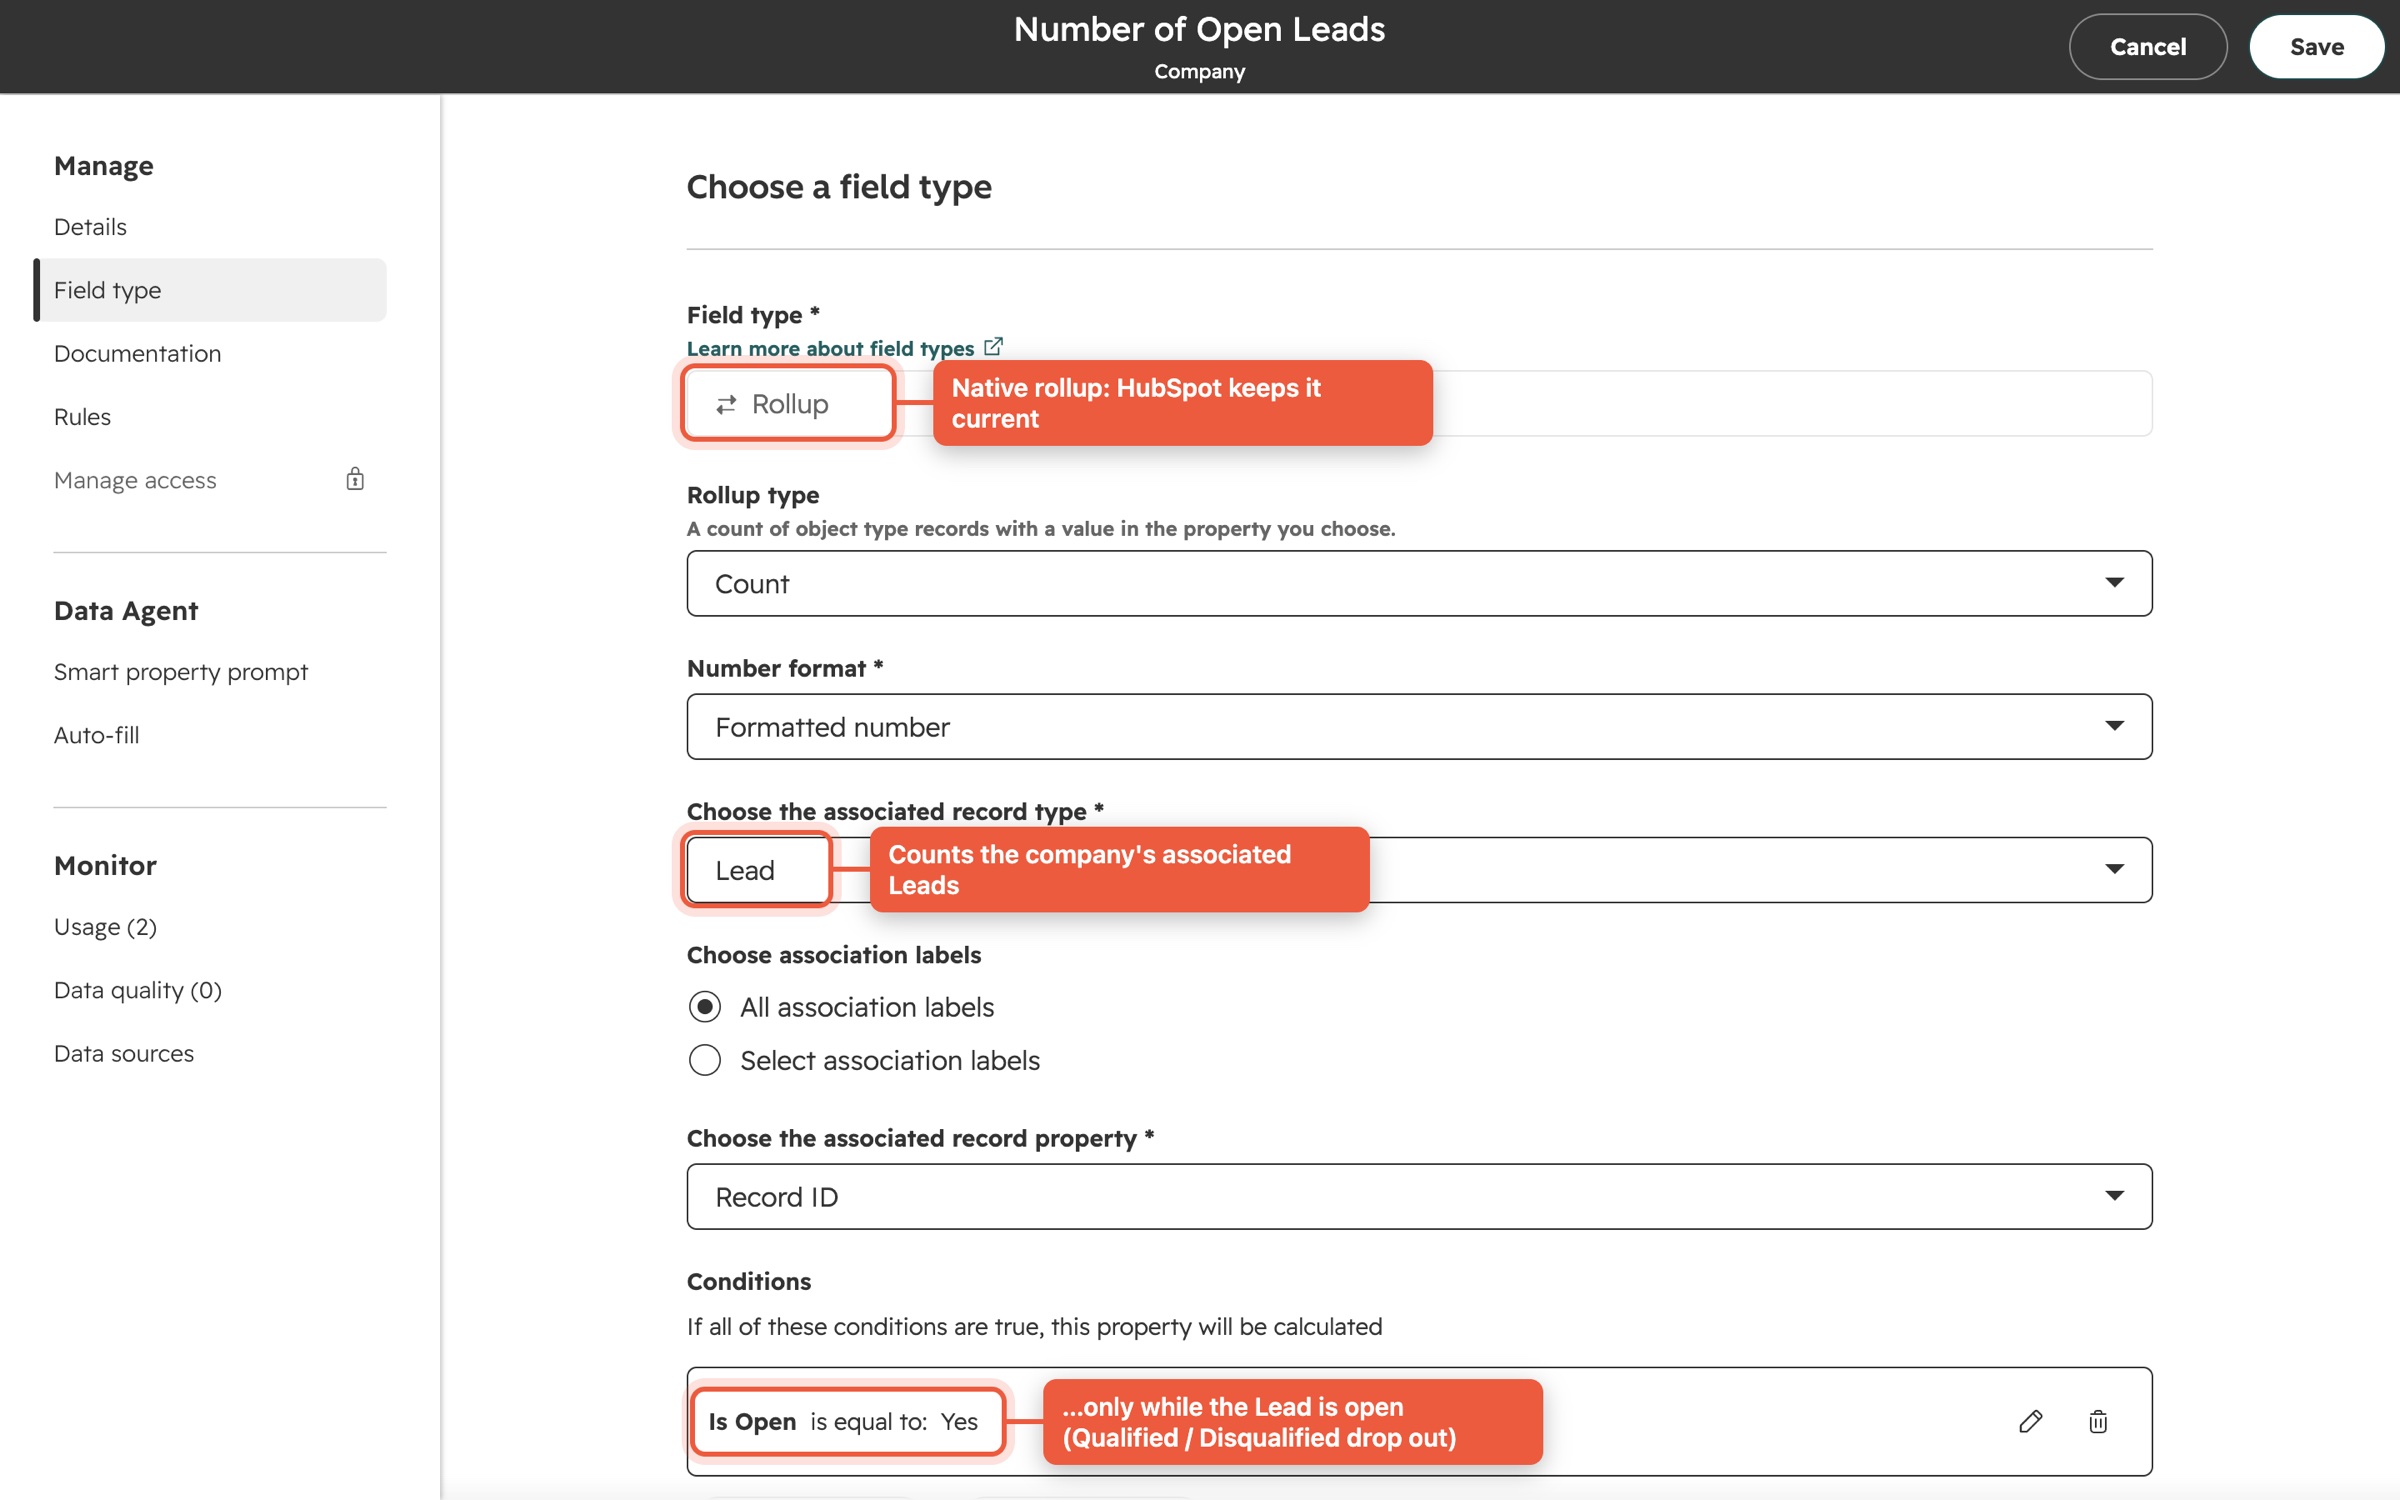This screenshot has width=2400, height=1500.
Task: Save the property changes
Action: click(2317, 46)
